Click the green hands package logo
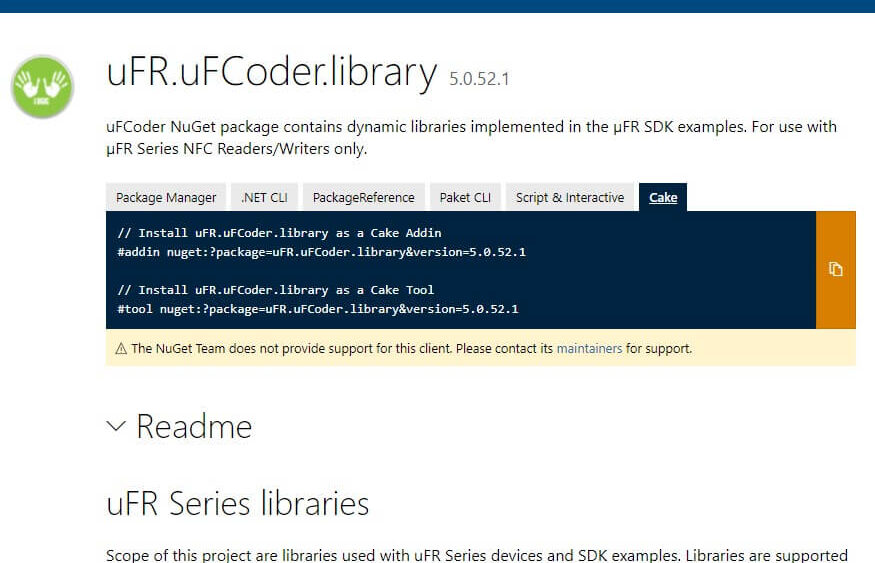 [42, 86]
